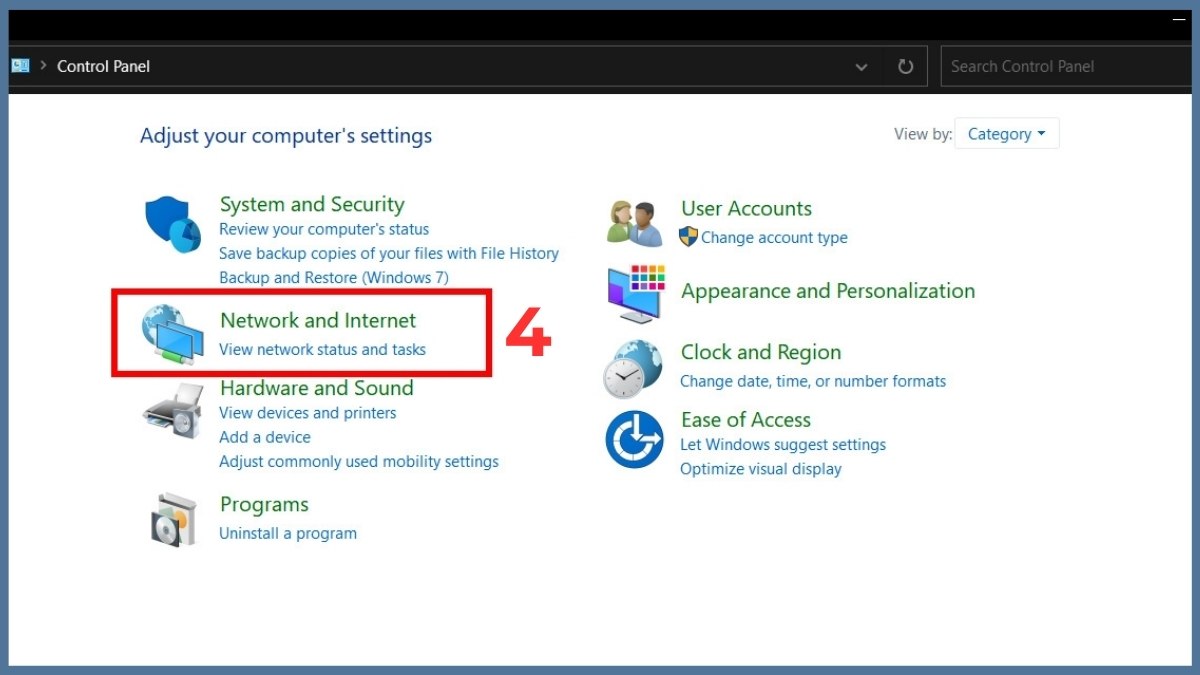Click the Add a device link
Image resolution: width=1200 pixels, height=675 pixels.
coord(265,437)
